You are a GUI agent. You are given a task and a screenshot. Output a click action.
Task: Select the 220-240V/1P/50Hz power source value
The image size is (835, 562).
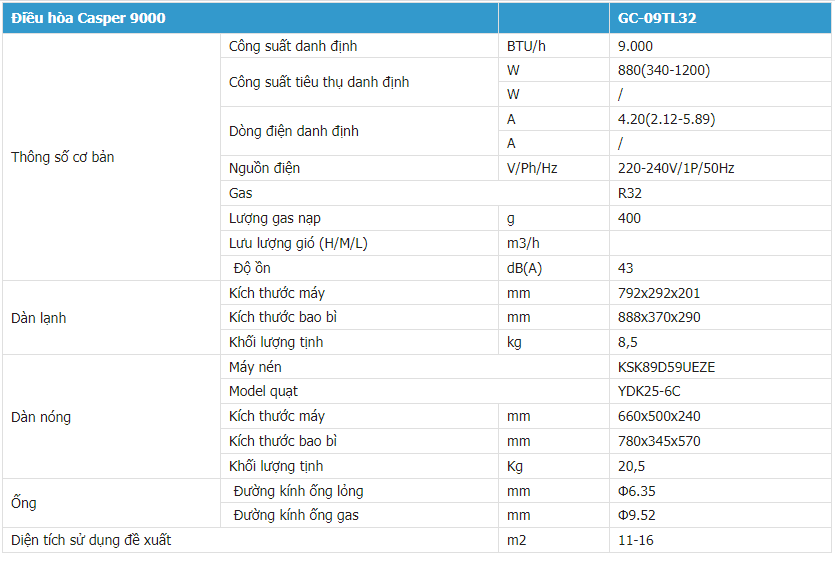click(x=676, y=168)
